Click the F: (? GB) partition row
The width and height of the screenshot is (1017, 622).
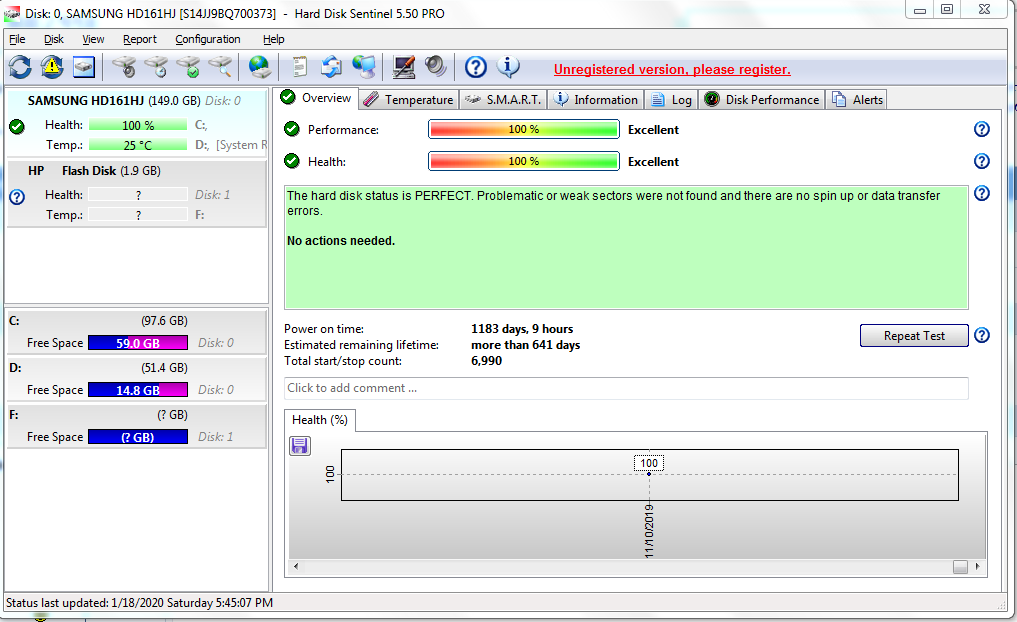coord(136,425)
